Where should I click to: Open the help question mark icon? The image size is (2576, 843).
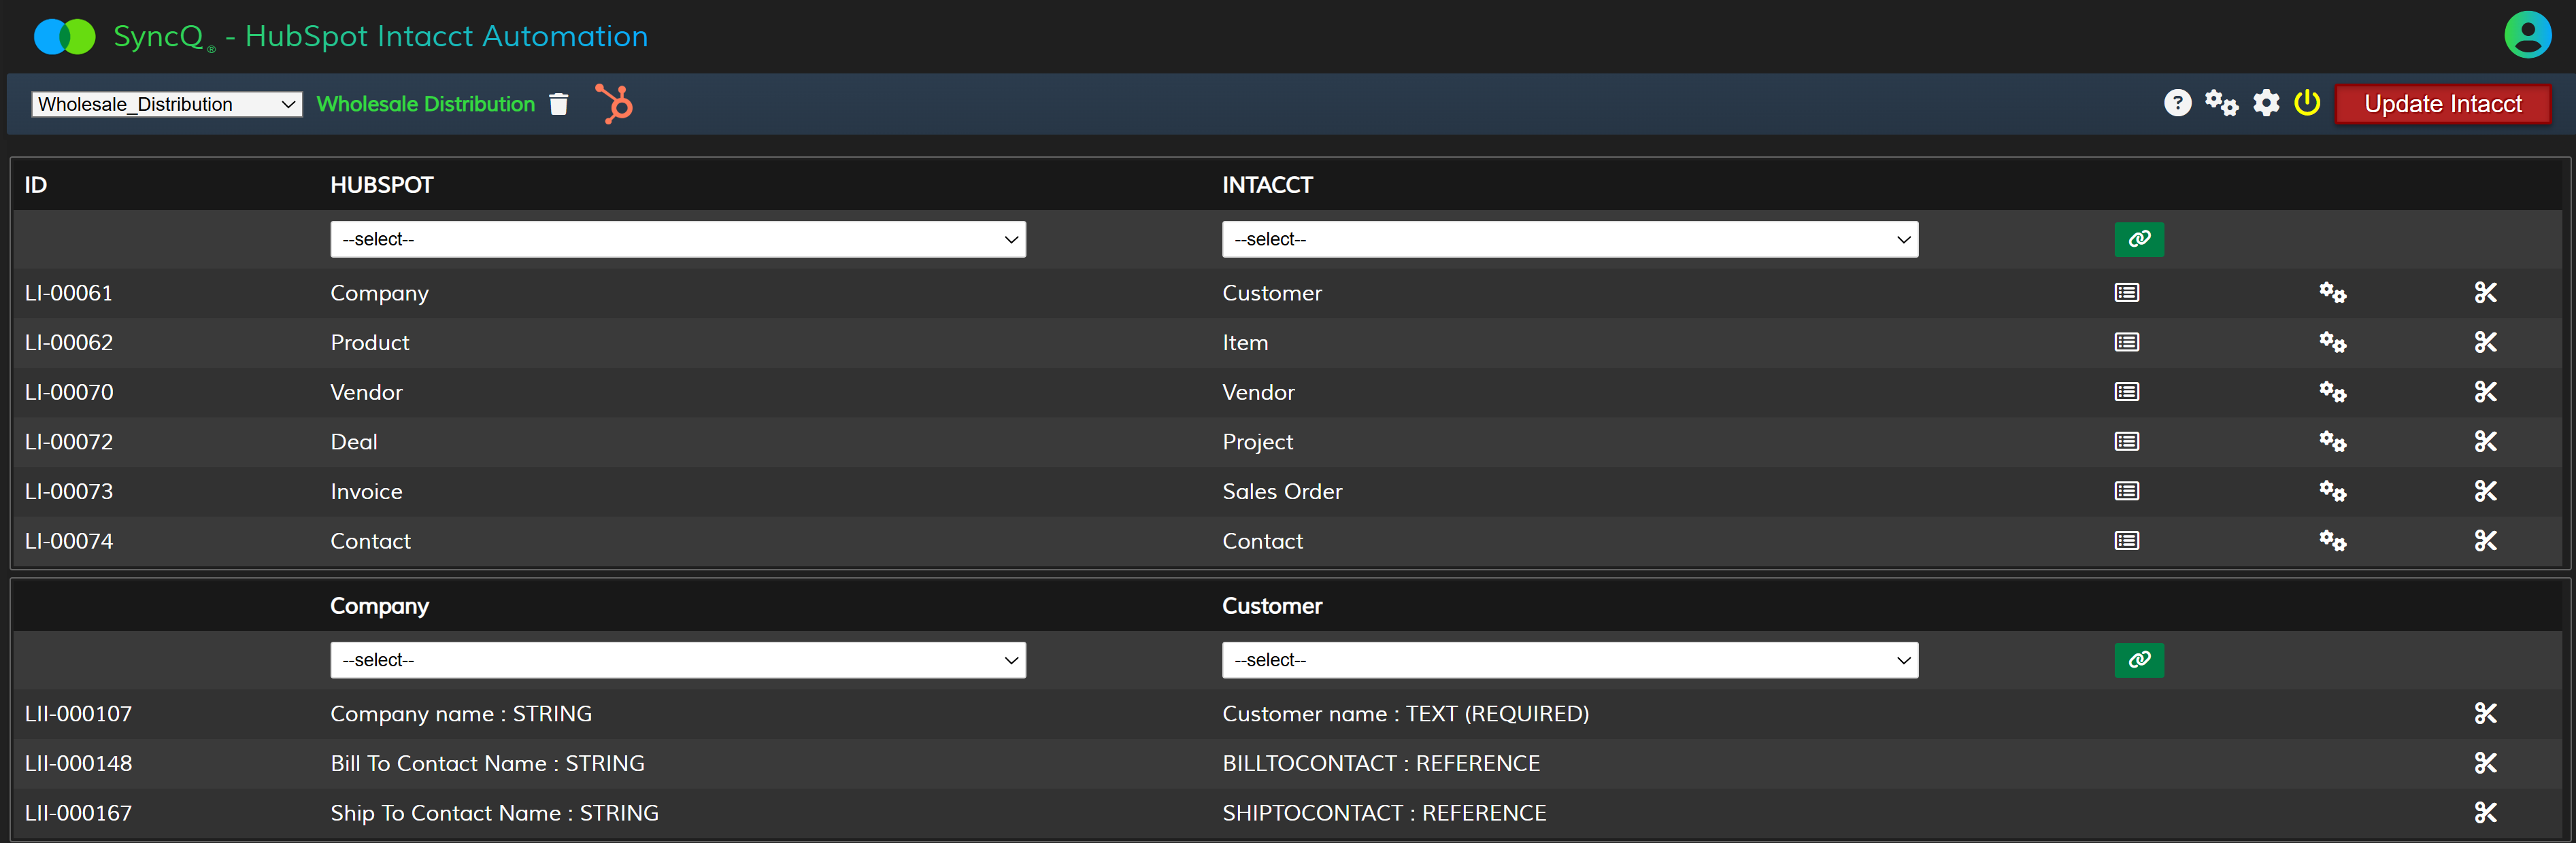coord(2177,103)
